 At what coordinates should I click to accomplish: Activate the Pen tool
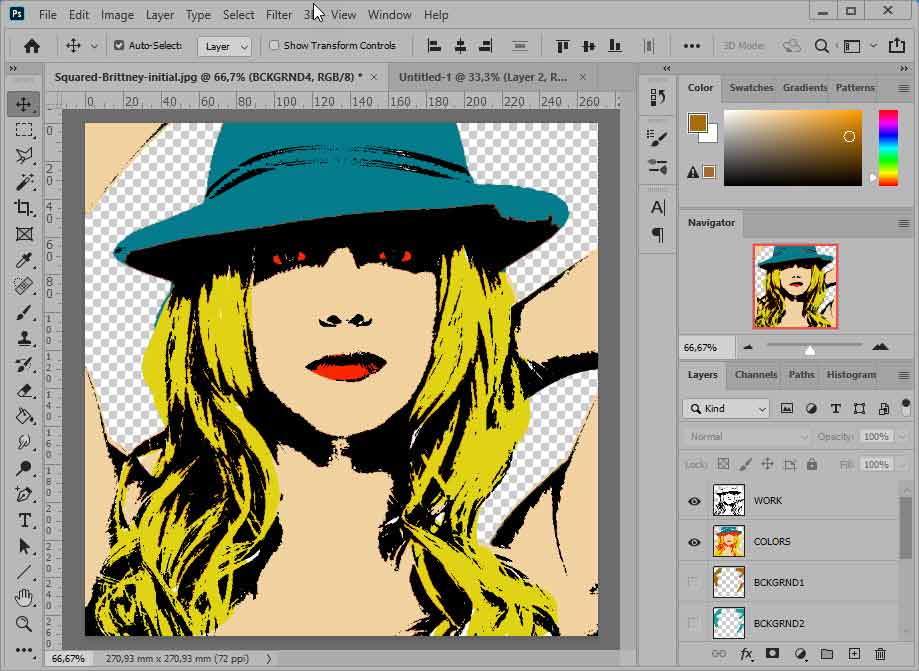tap(23, 494)
